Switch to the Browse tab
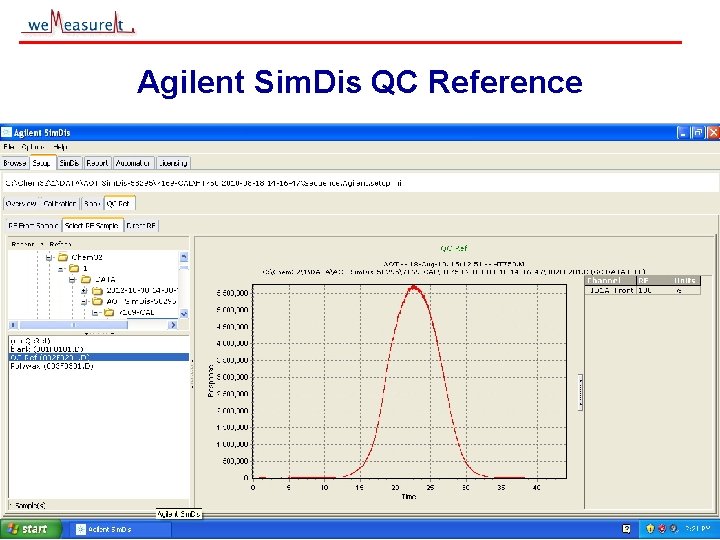Screen dimensions: 720x540 click(x=15, y=163)
